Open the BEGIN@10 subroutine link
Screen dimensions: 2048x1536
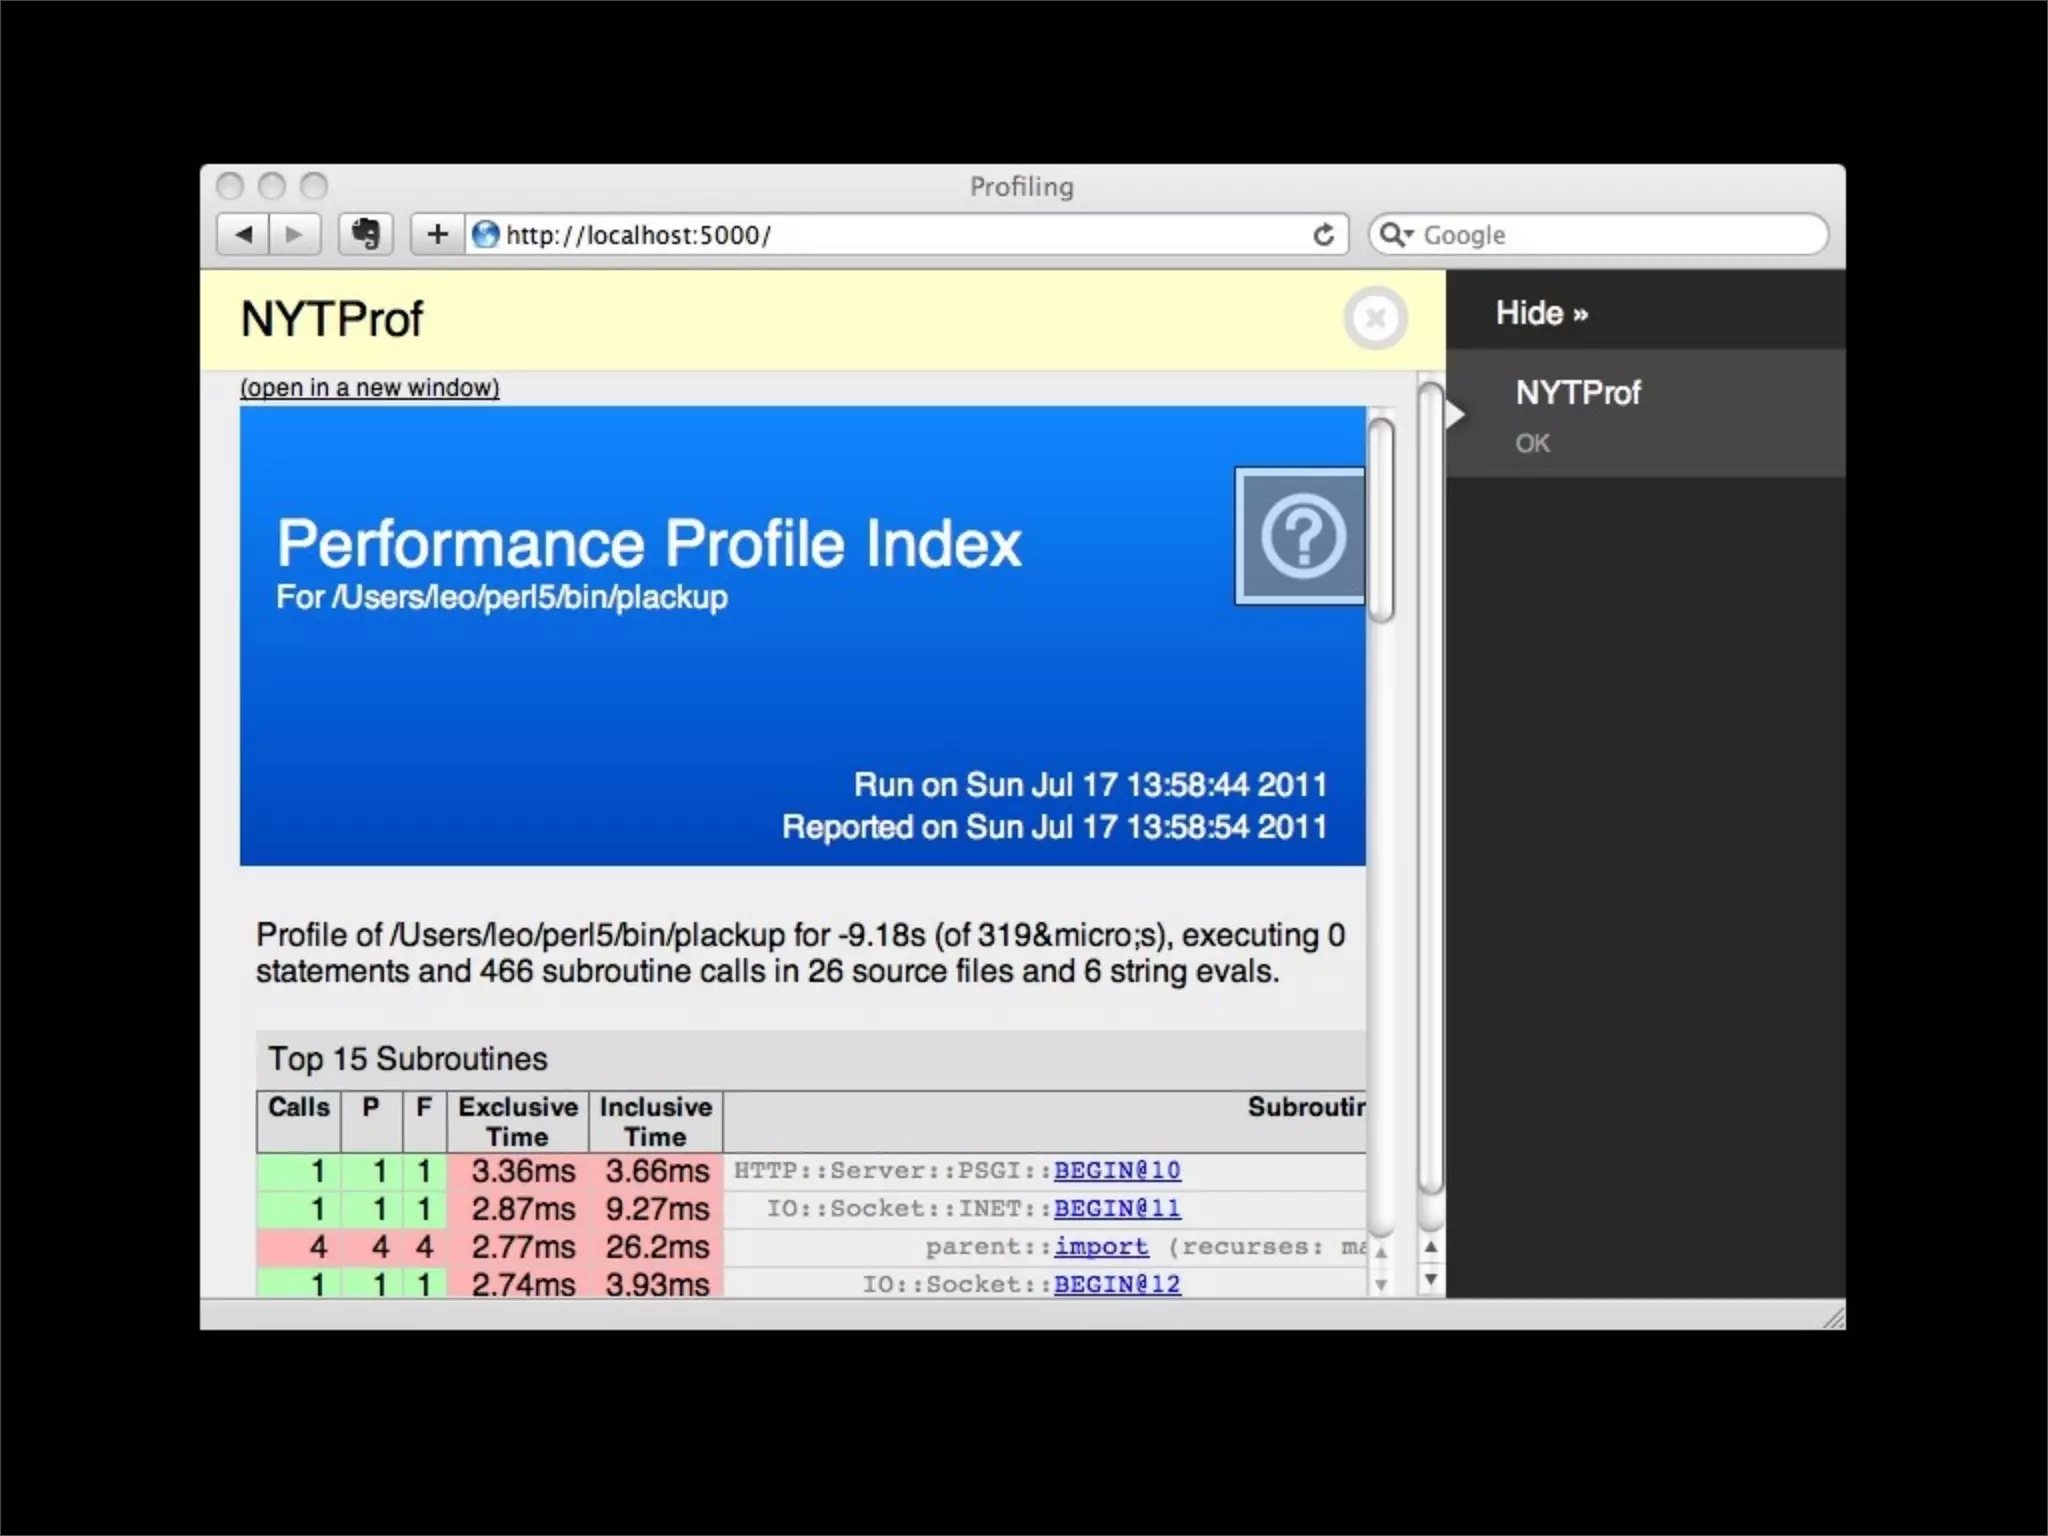(x=1116, y=1170)
